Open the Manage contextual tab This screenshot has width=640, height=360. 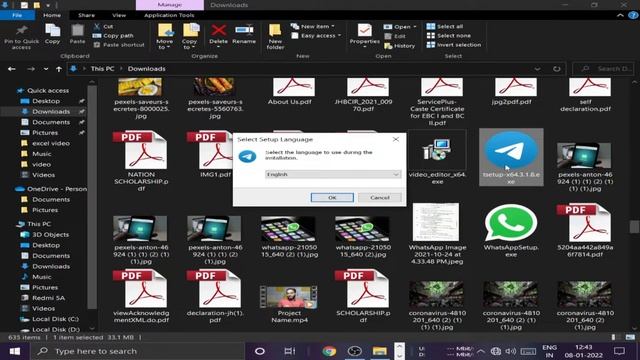coord(169,5)
